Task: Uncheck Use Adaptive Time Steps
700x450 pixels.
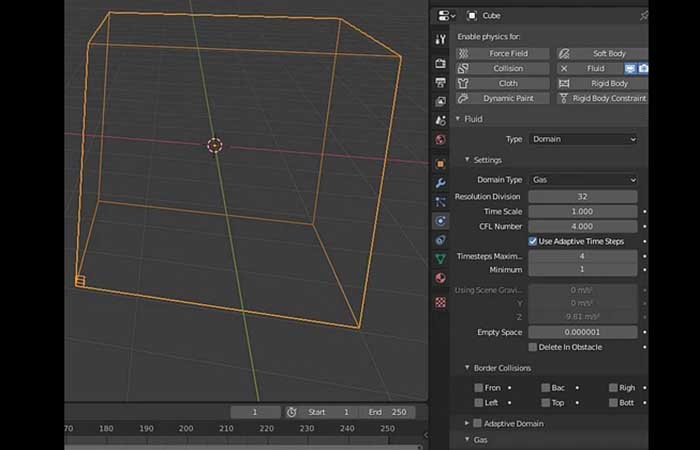Action: pyautogui.click(x=533, y=242)
